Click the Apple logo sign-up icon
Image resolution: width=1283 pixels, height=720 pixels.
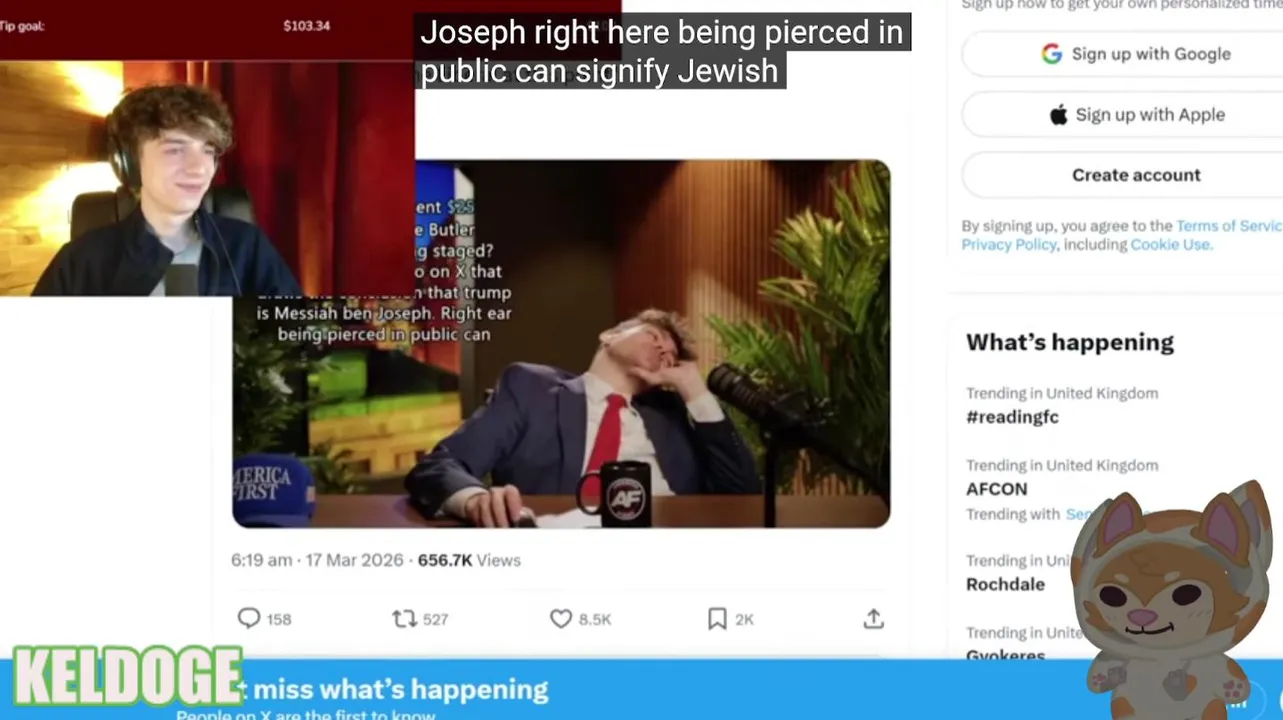pyautogui.click(x=1058, y=115)
